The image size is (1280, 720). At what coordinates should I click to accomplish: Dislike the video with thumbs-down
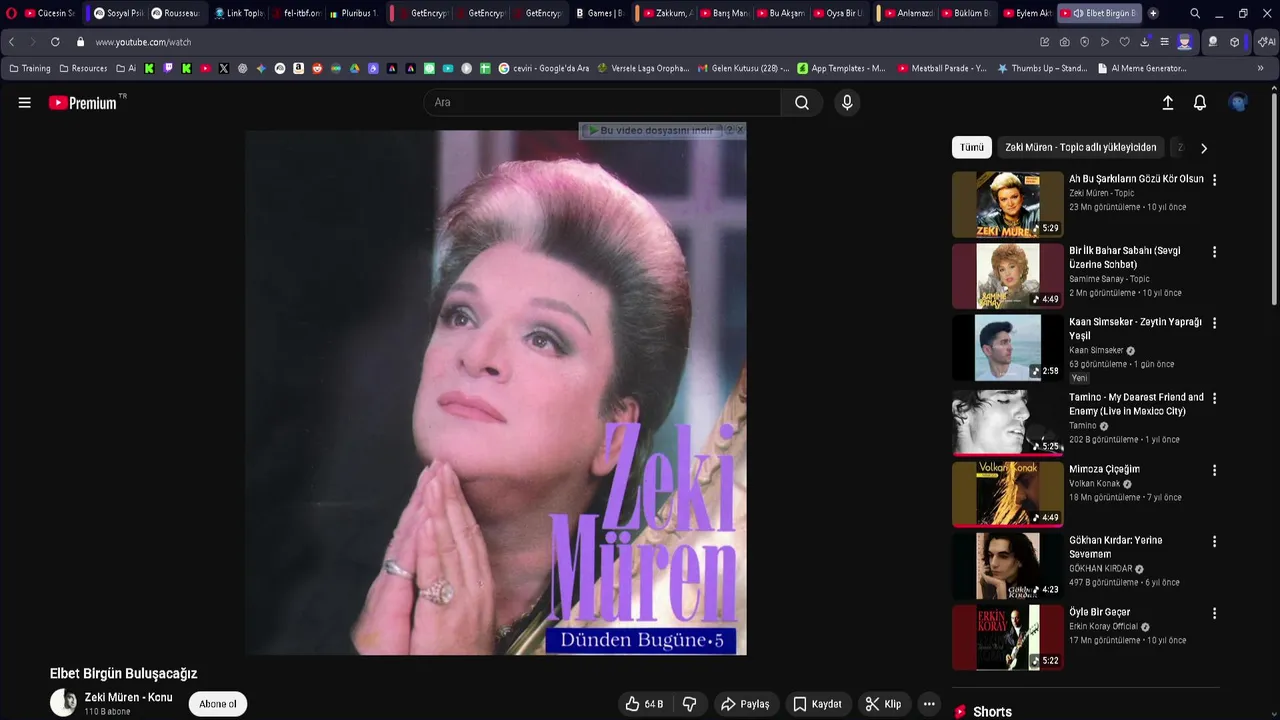click(x=689, y=704)
